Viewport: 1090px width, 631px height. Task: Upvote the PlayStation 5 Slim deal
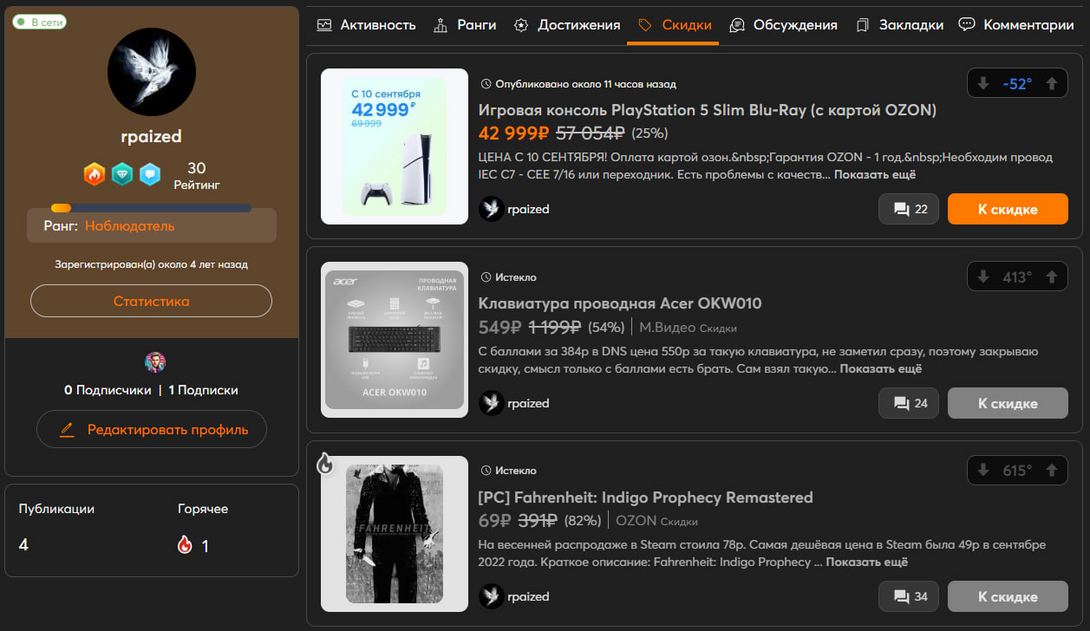(x=1051, y=84)
